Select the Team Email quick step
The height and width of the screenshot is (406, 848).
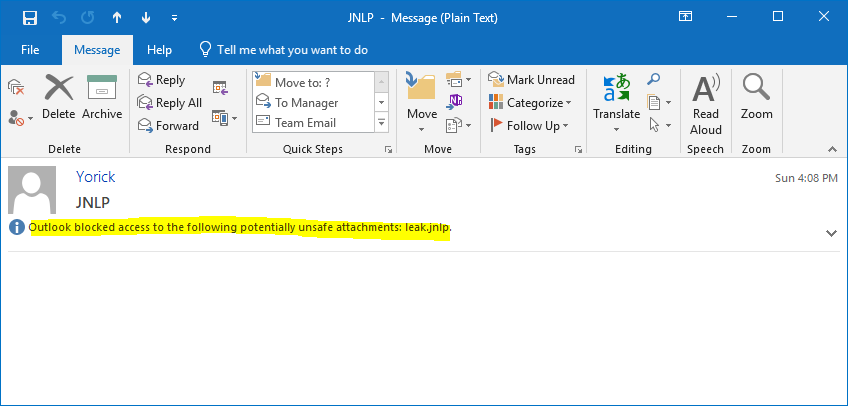[314, 123]
